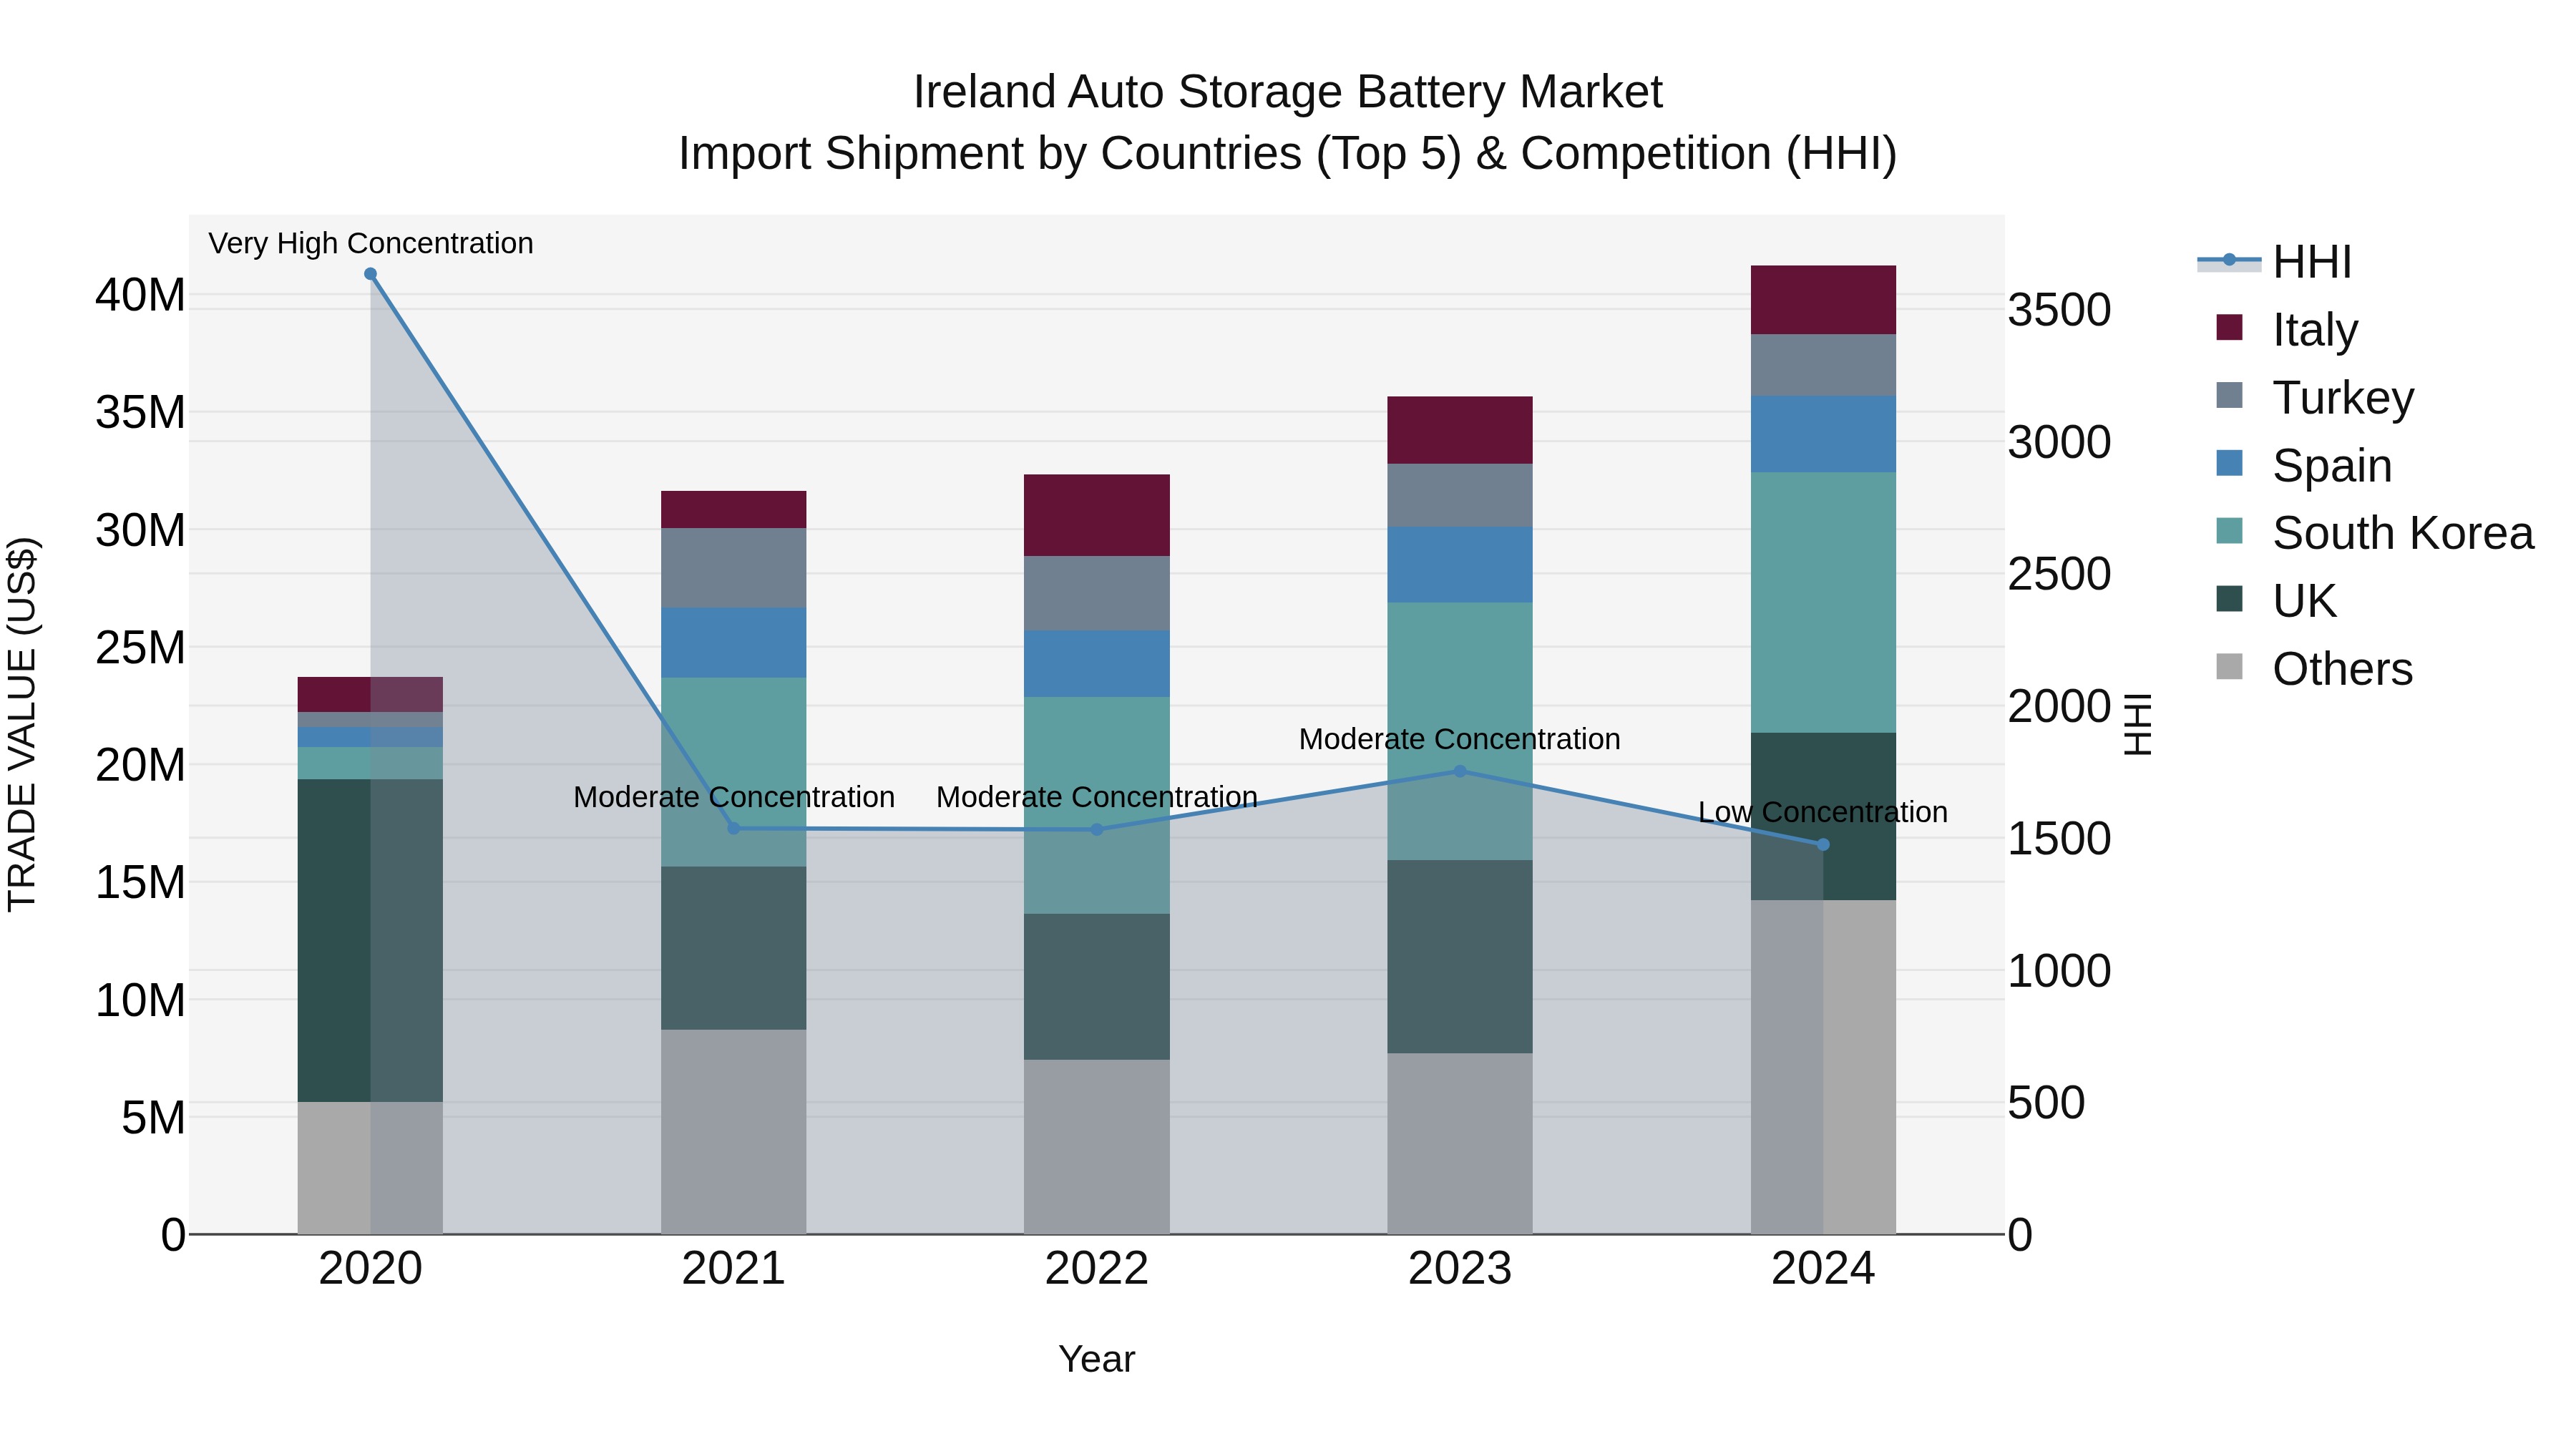Click the HHI data point for 2023
This screenshot has height=1449, width=2576.
[1459, 771]
